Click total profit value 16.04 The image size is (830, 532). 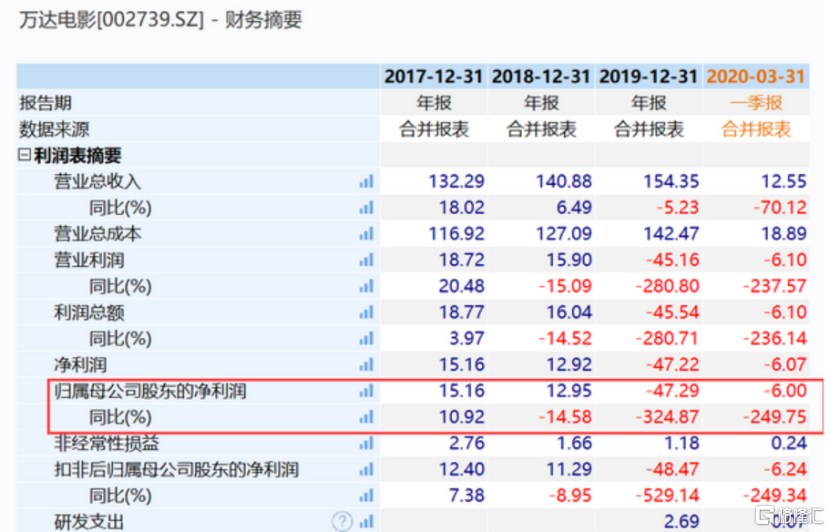pos(569,312)
